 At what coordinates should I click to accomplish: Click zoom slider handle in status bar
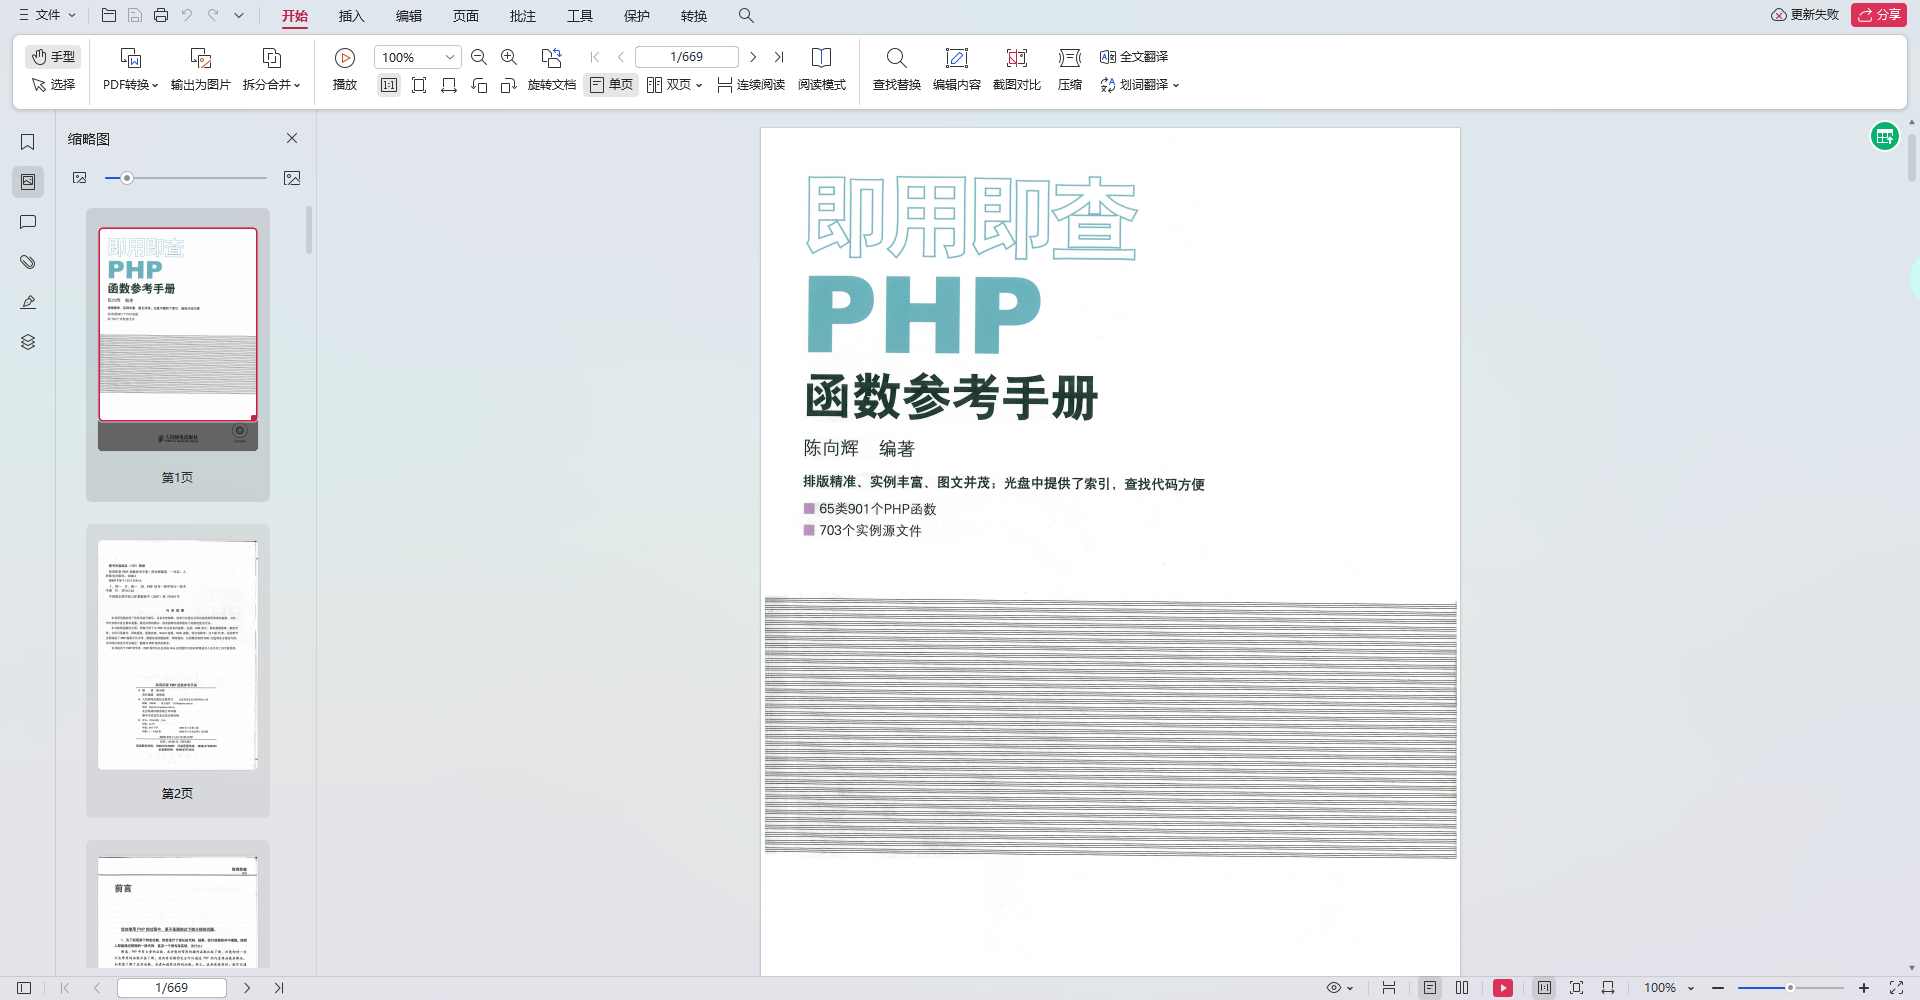pyautogui.click(x=1790, y=988)
